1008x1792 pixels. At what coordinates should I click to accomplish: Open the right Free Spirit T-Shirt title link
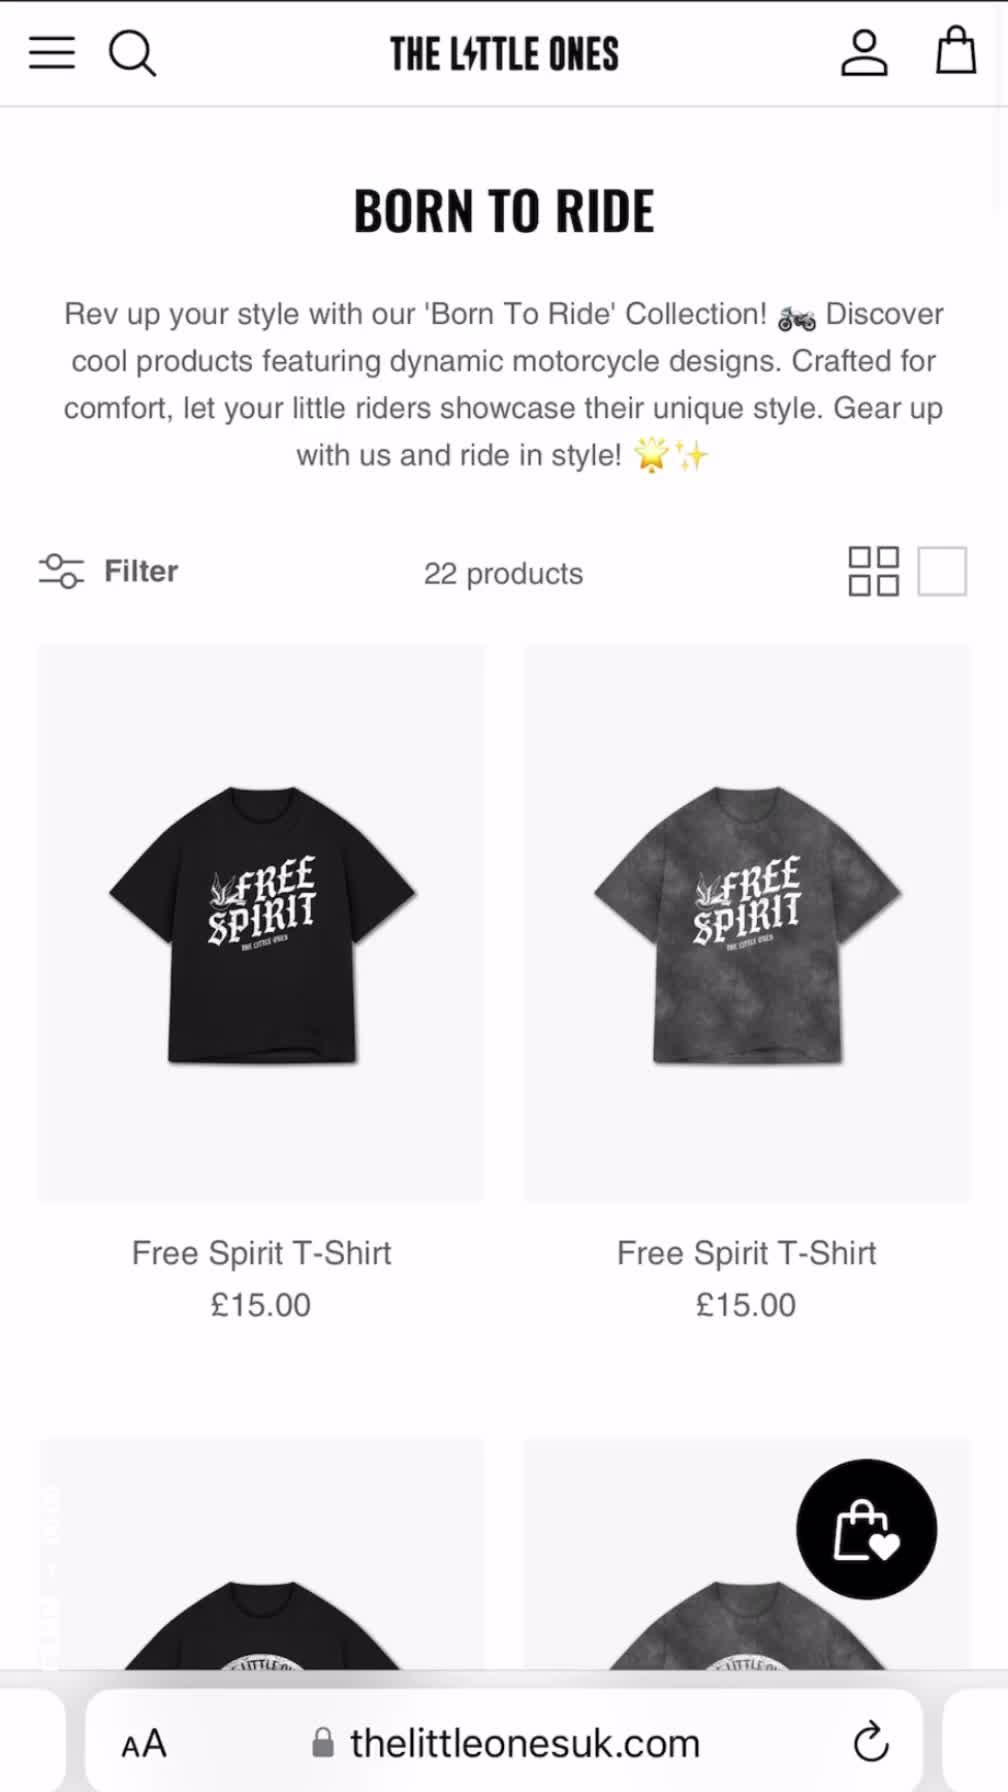tap(746, 1253)
